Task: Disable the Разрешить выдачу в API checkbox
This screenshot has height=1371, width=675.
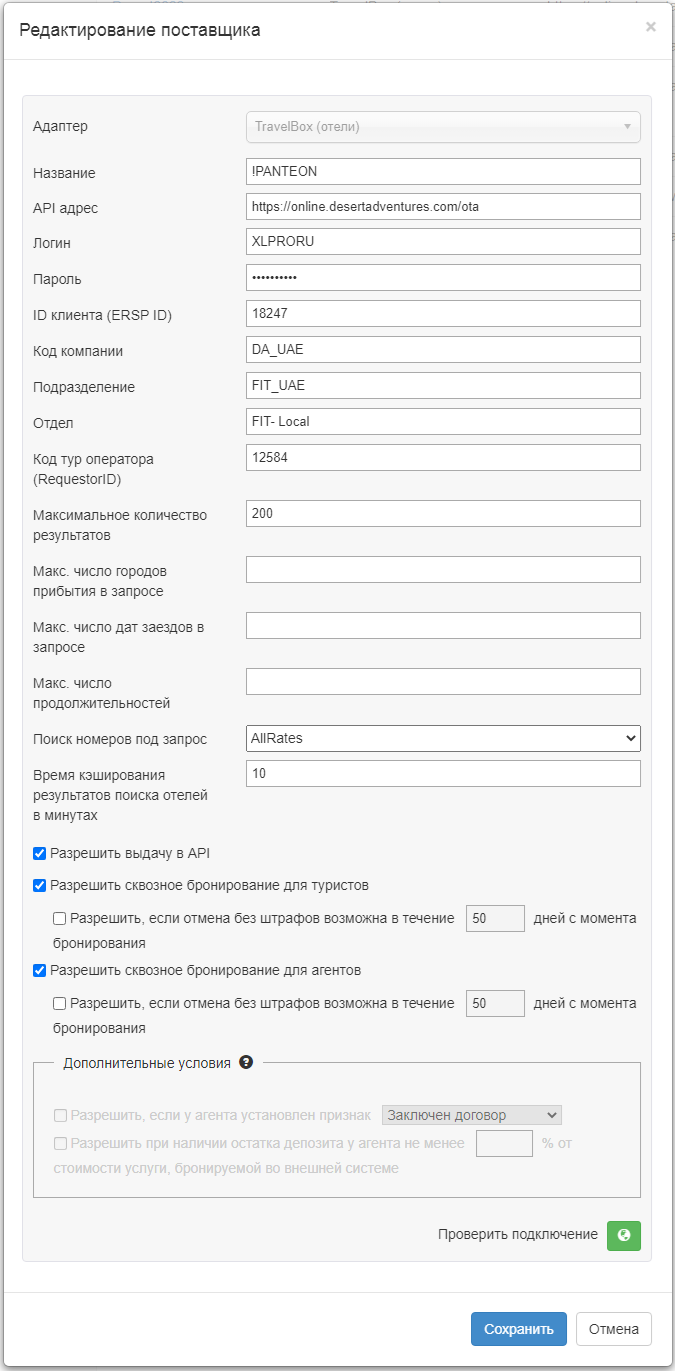Action: coord(39,853)
